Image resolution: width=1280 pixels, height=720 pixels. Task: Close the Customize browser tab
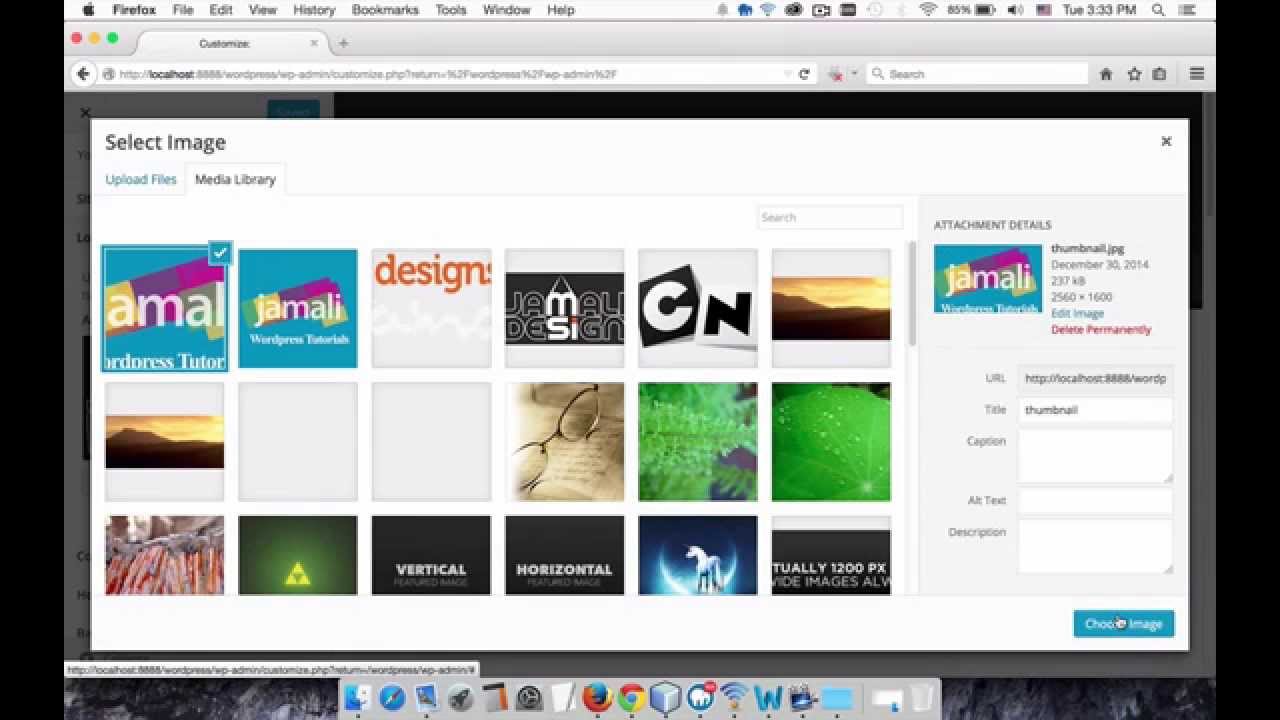point(314,43)
